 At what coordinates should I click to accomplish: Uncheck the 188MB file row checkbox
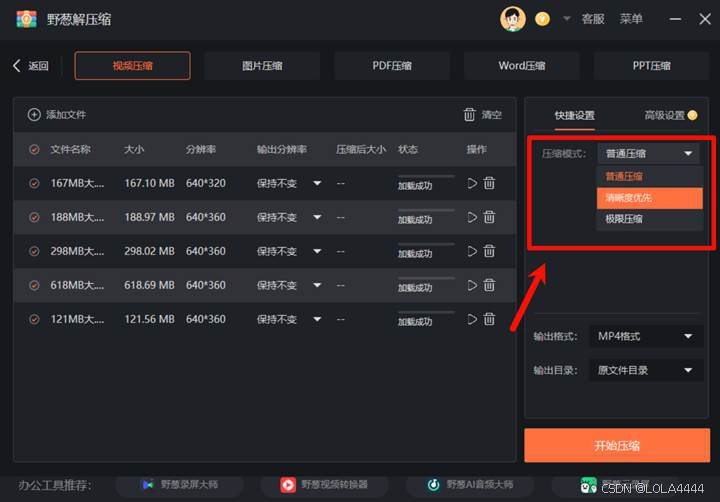click(x=34, y=217)
